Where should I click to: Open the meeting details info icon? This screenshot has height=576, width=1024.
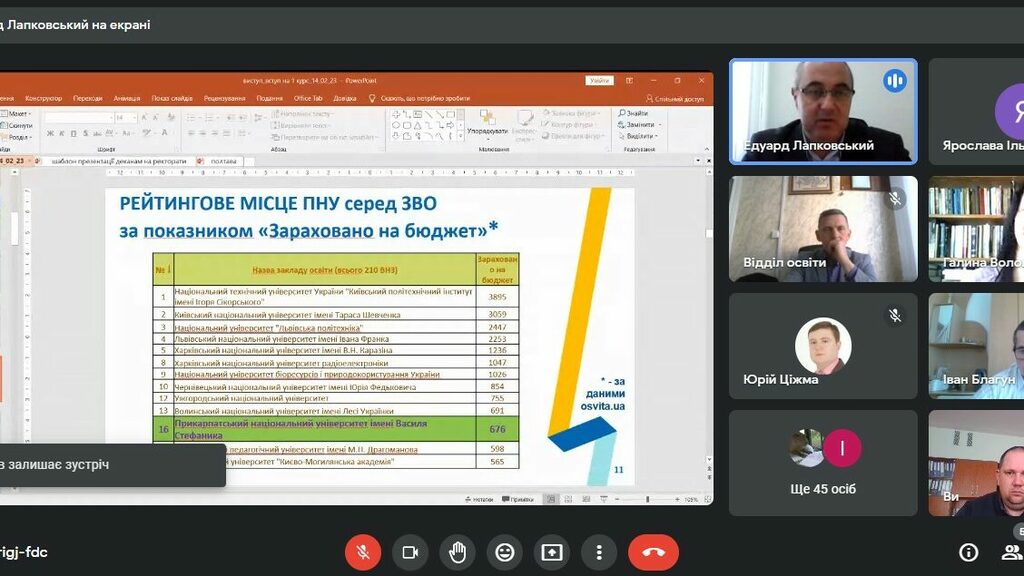pos(968,552)
